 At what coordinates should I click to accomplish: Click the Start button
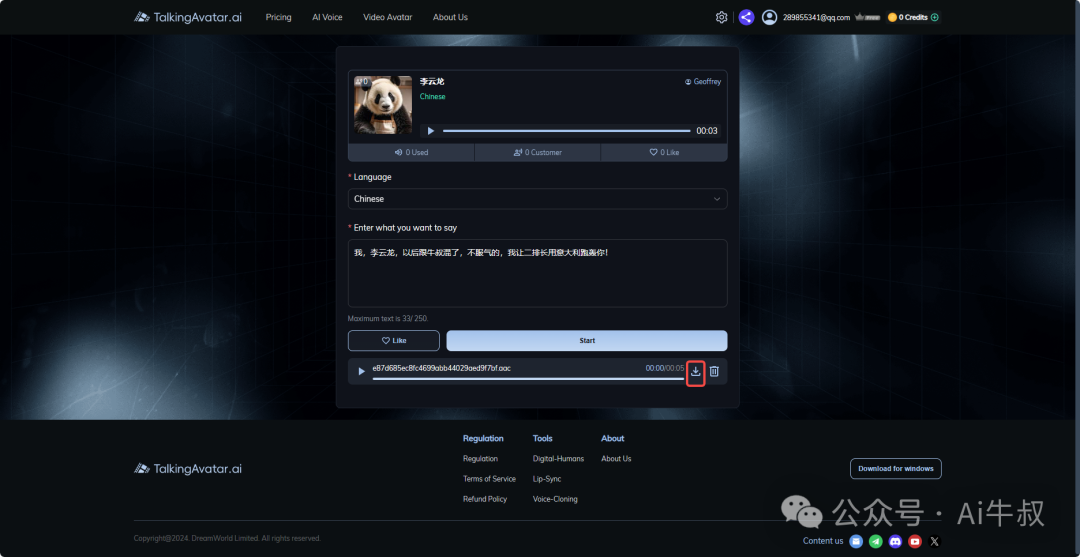[x=587, y=341]
